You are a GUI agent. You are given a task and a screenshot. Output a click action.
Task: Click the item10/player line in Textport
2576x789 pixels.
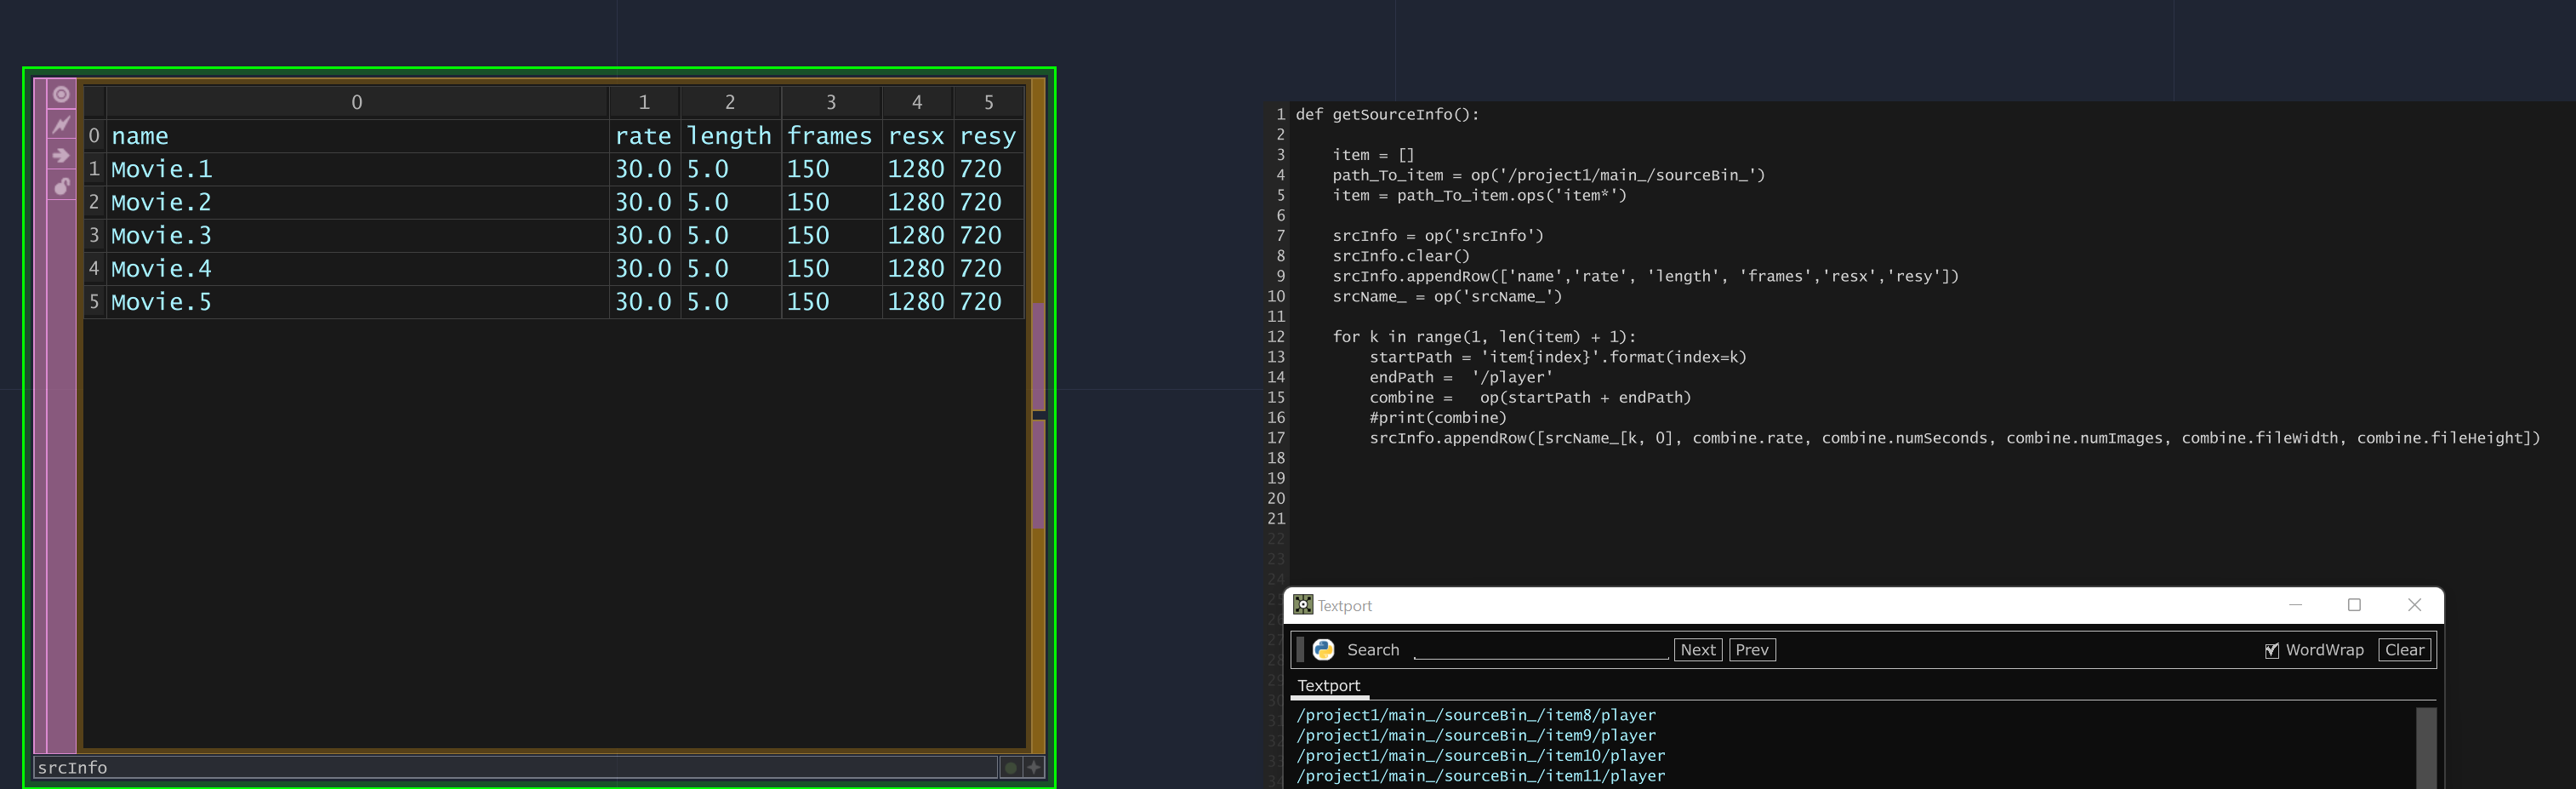click(x=1481, y=756)
